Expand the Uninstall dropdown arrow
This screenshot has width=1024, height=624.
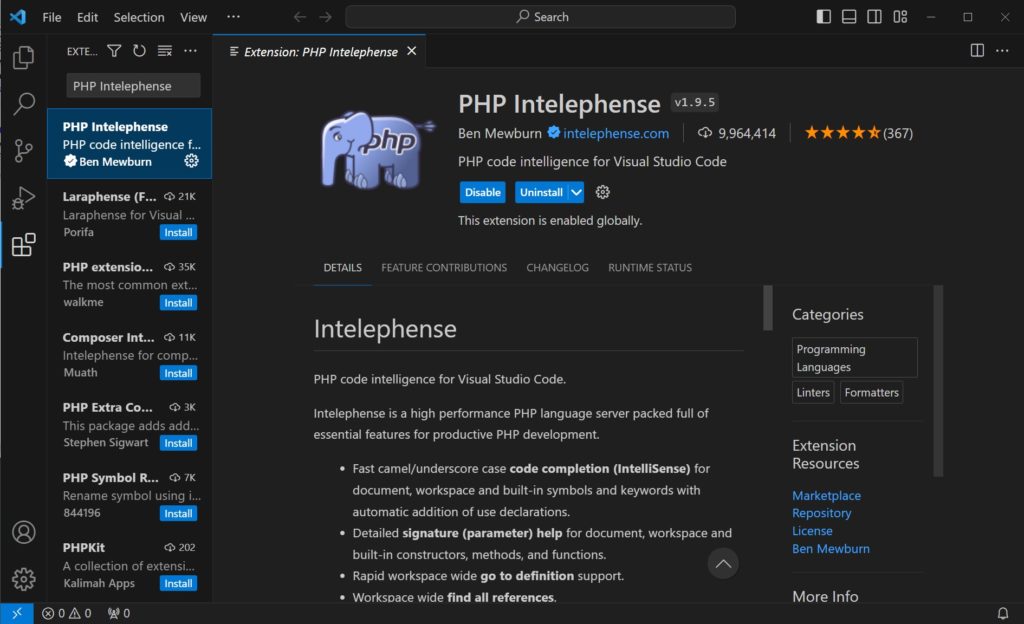[x=576, y=193]
